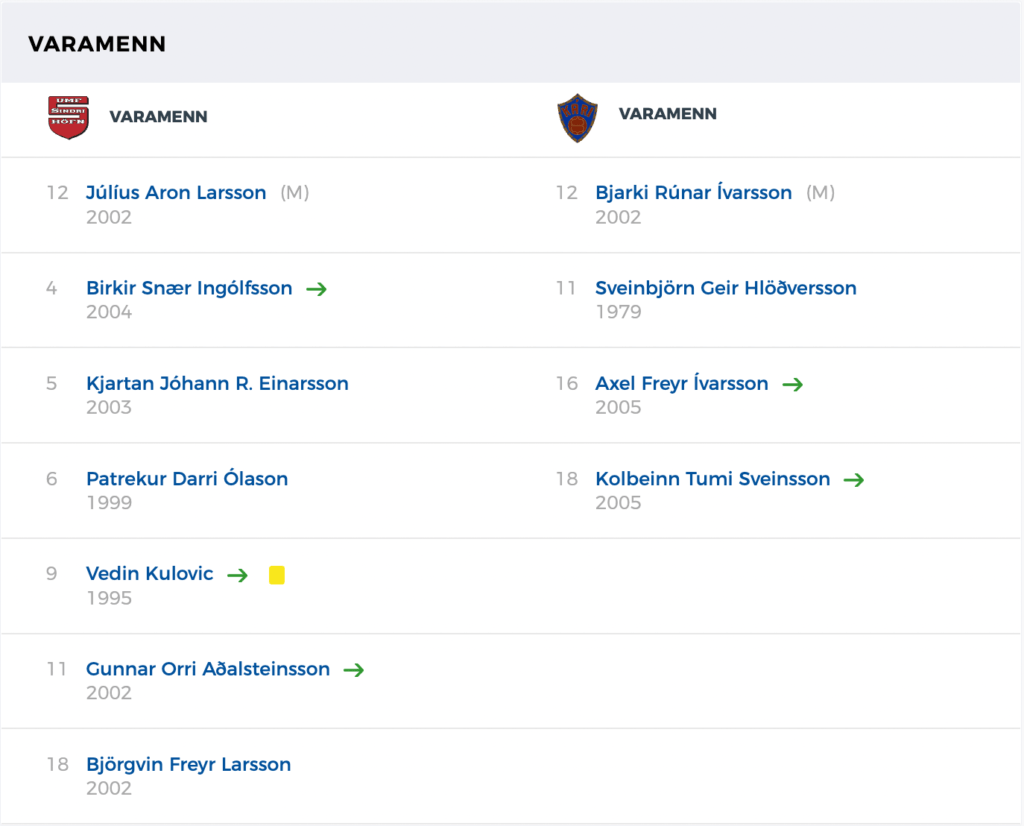Click the red Sindri club crest

point(69,118)
